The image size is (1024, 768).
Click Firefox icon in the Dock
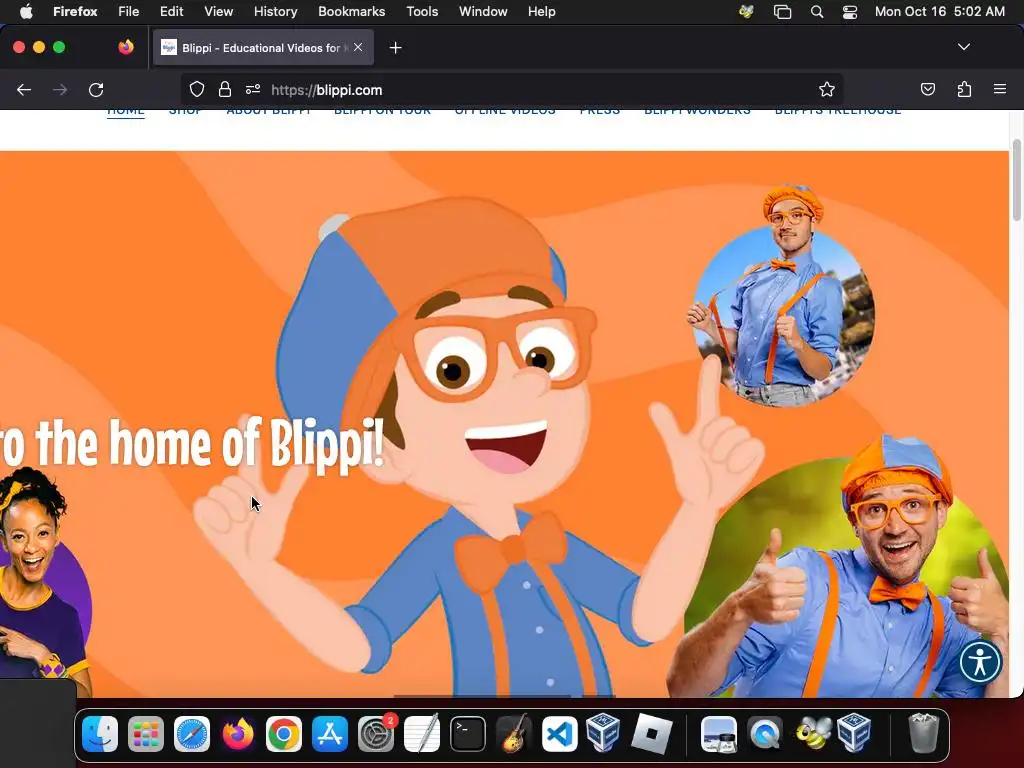pos(238,734)
